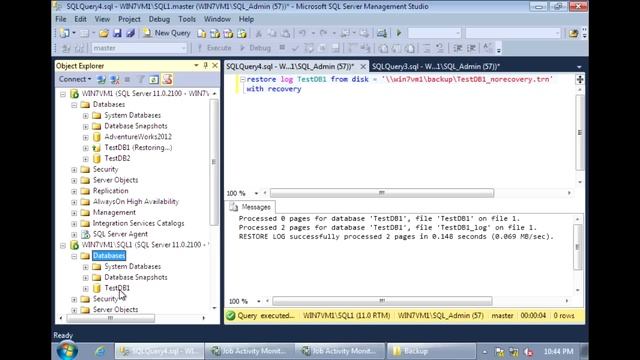This screenshot has height=360, width=640.
Task: Toggle the Object Explorer auto-hide pin
Action: click(206, 65)
